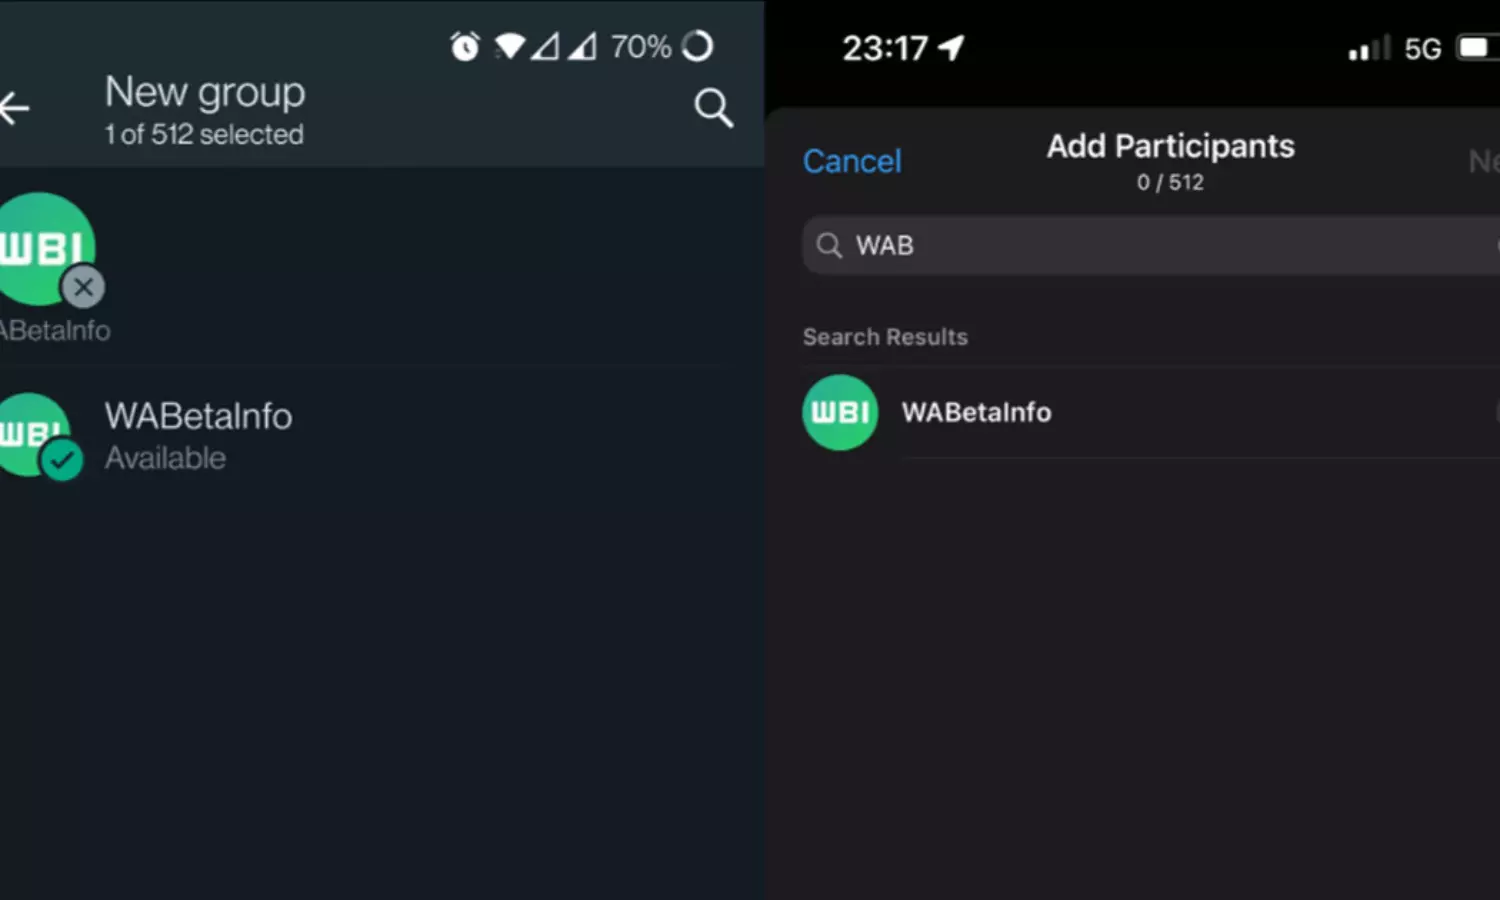Screen dimensions: 1500x900
Task: Tap the Add Participants 0 / 512 title
Action: pyautogui.click(x=1170, y=160)
